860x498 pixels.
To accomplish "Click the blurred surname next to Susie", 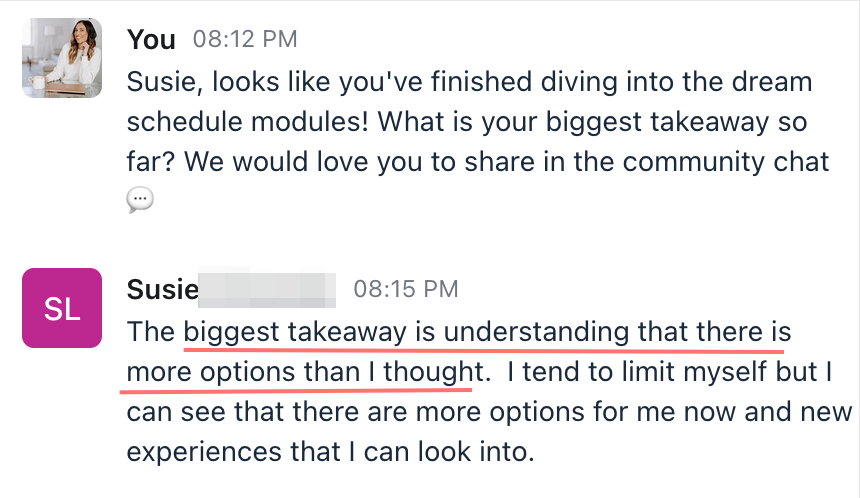I will (x=267, y=289).
